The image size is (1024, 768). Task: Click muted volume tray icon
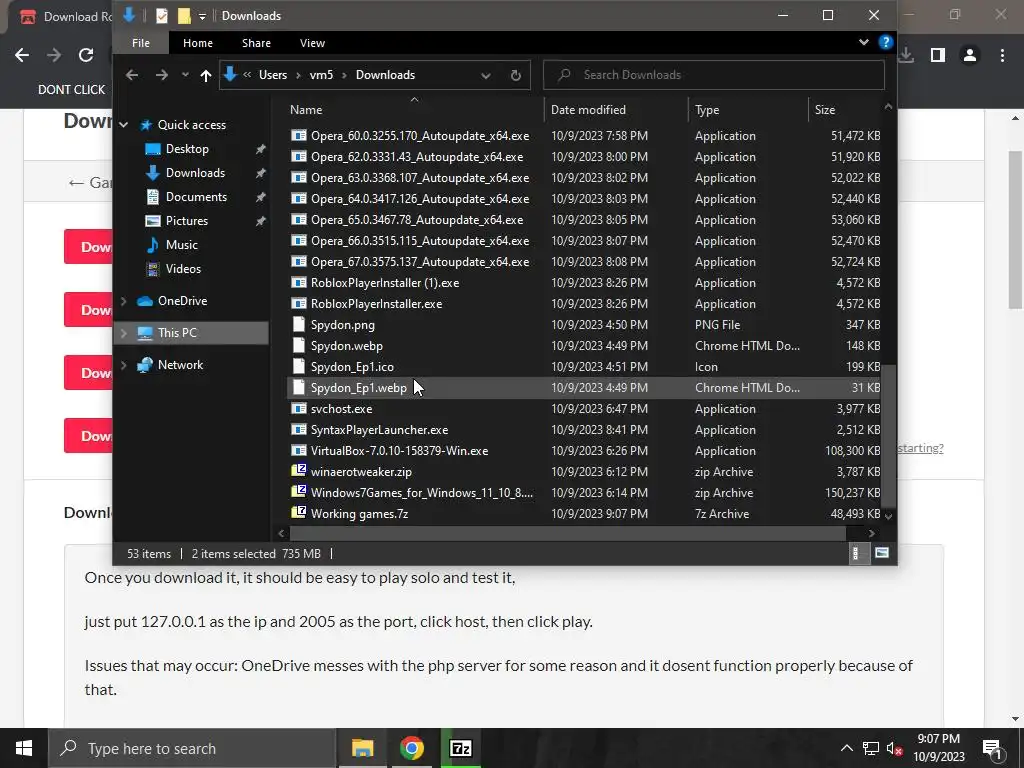[894, 748]
